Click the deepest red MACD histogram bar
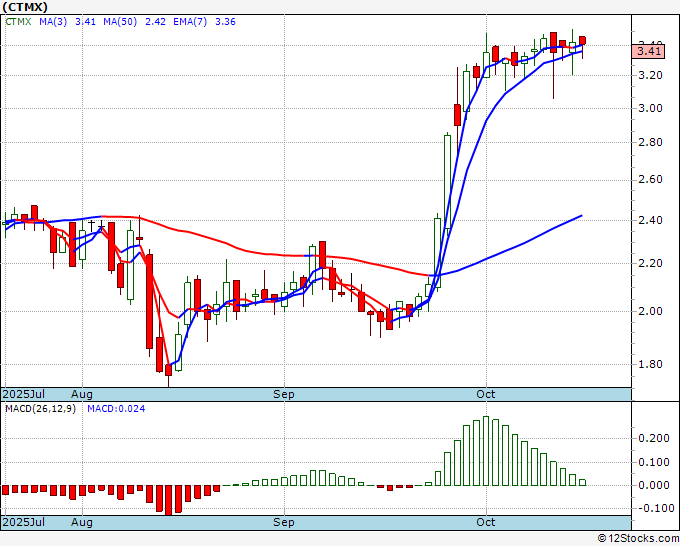The width and height of the screenshot is (680, 546). point(169,500)
